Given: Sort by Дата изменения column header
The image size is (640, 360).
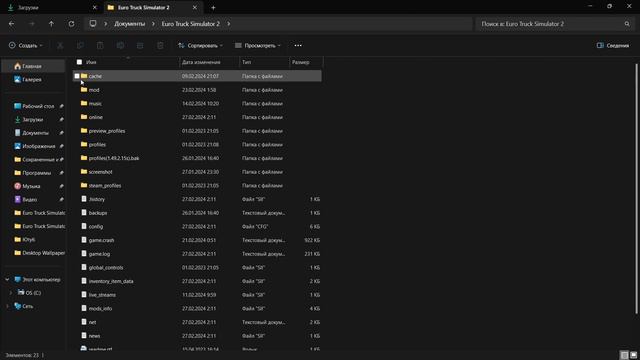Looking at the screenshot, I should point(209,62).
